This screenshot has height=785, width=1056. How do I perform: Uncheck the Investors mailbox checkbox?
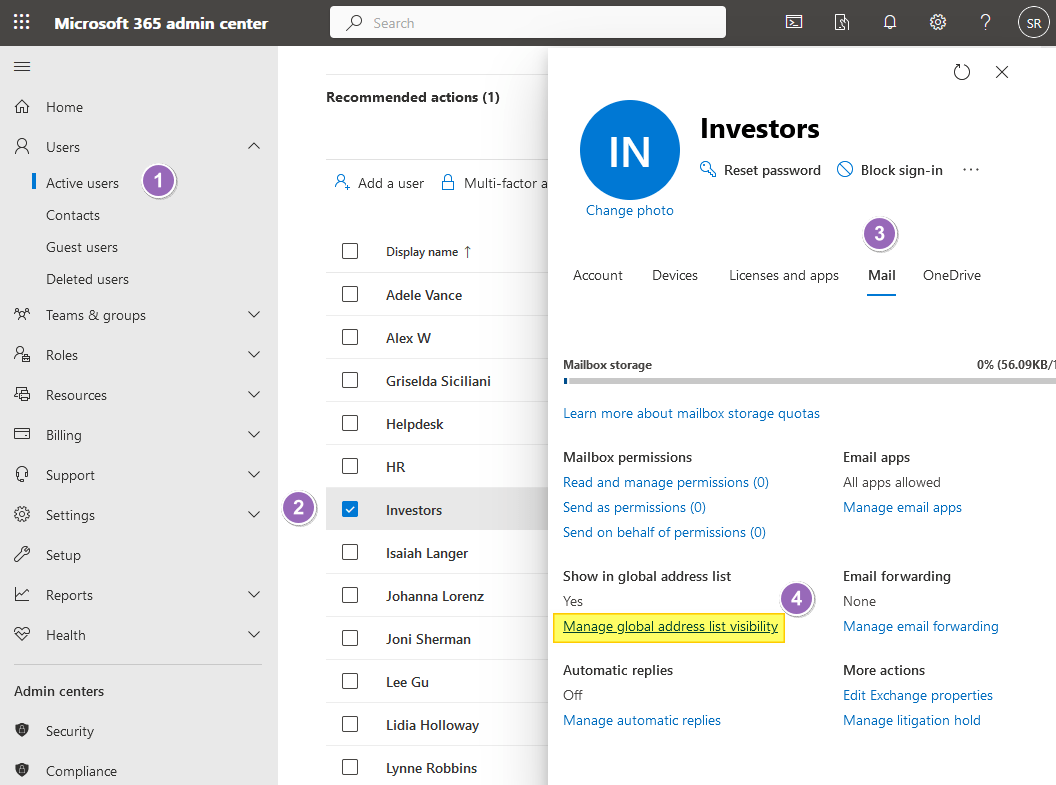point(350,508)
